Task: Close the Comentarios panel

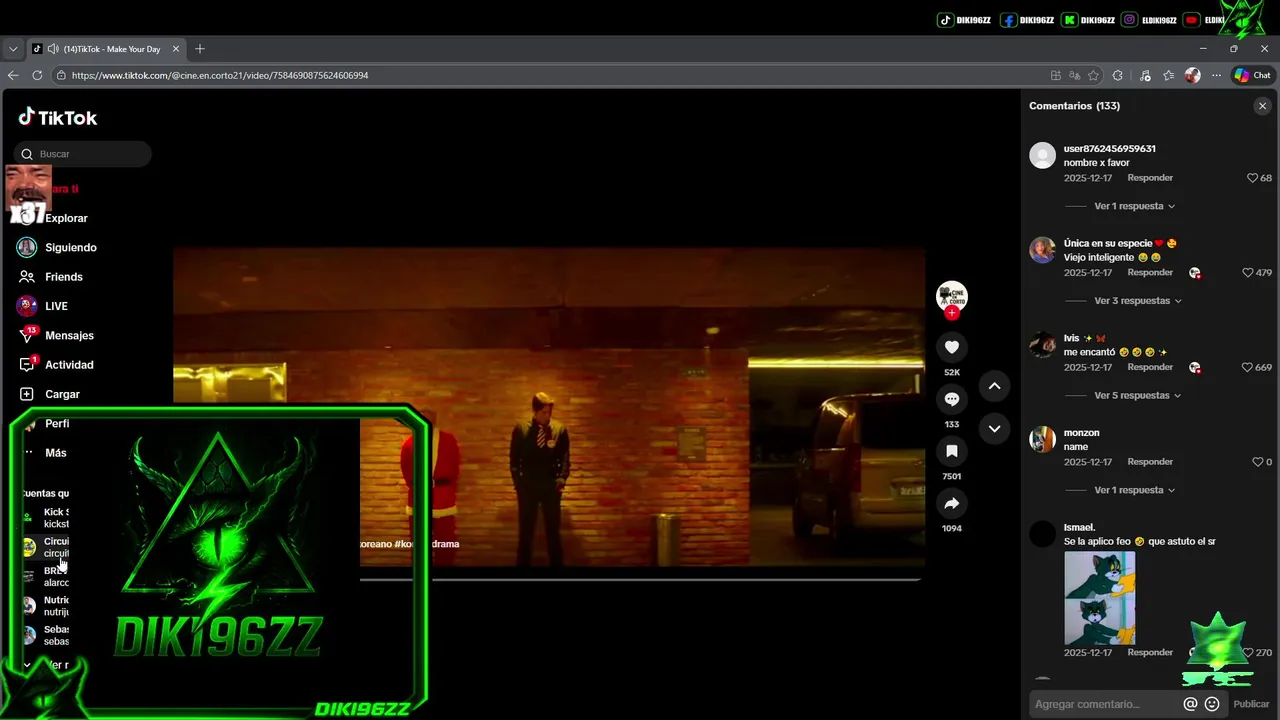Action: [x=1262, y=106]
